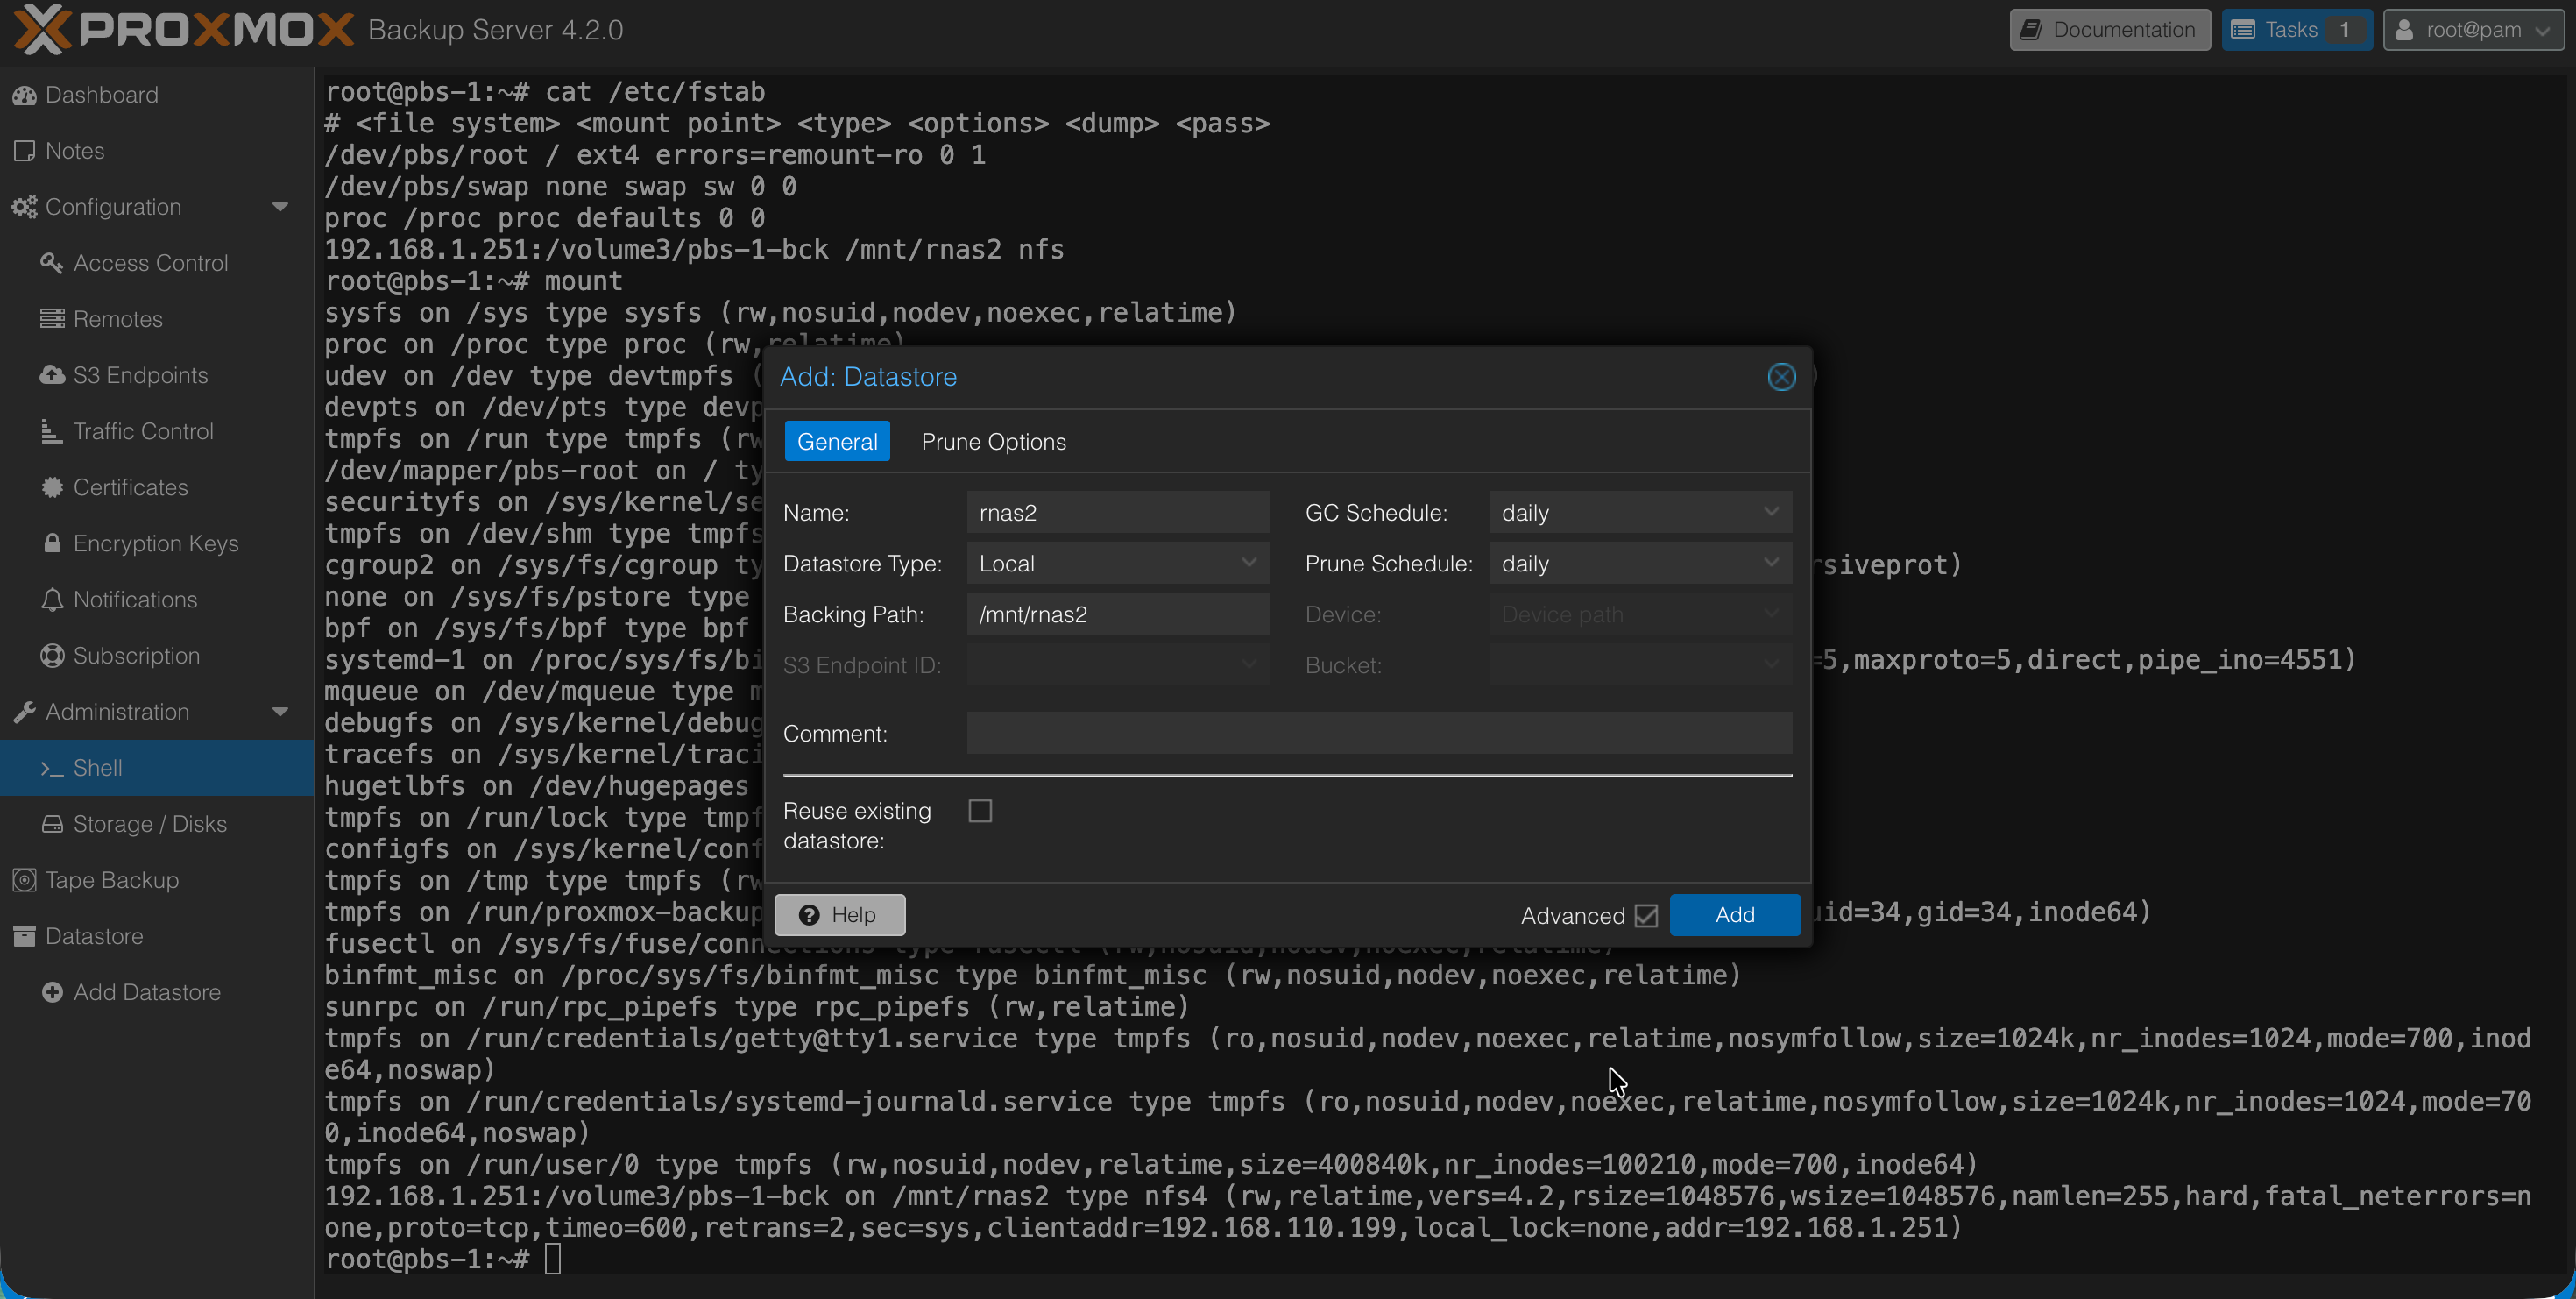Click the Help button

point(840,915)
